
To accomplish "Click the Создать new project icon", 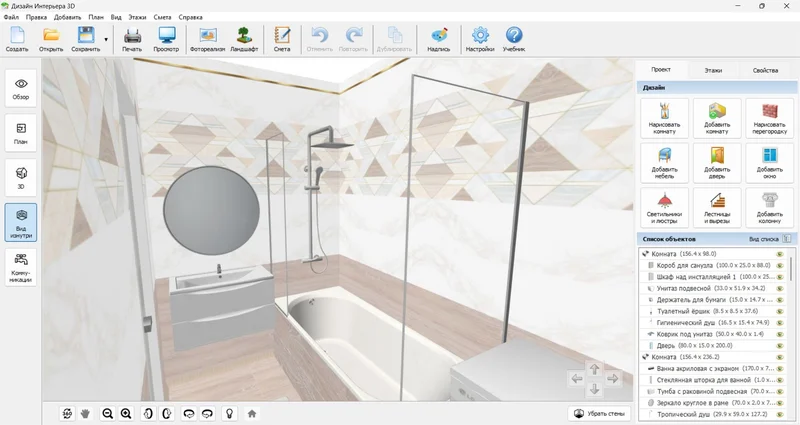I will (x=17, y=40).
